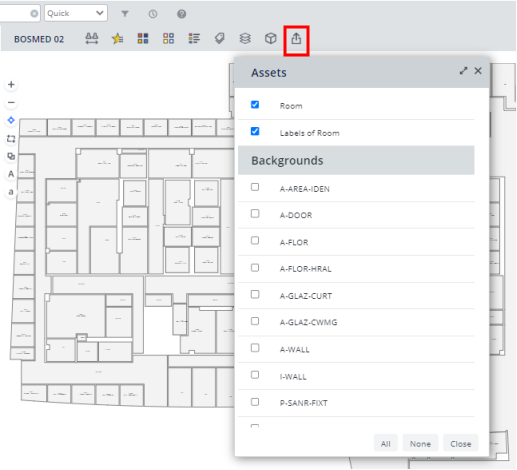Enable the A-WALL background layer
This screenshot has height=470, width=517.
pos(255,348)
